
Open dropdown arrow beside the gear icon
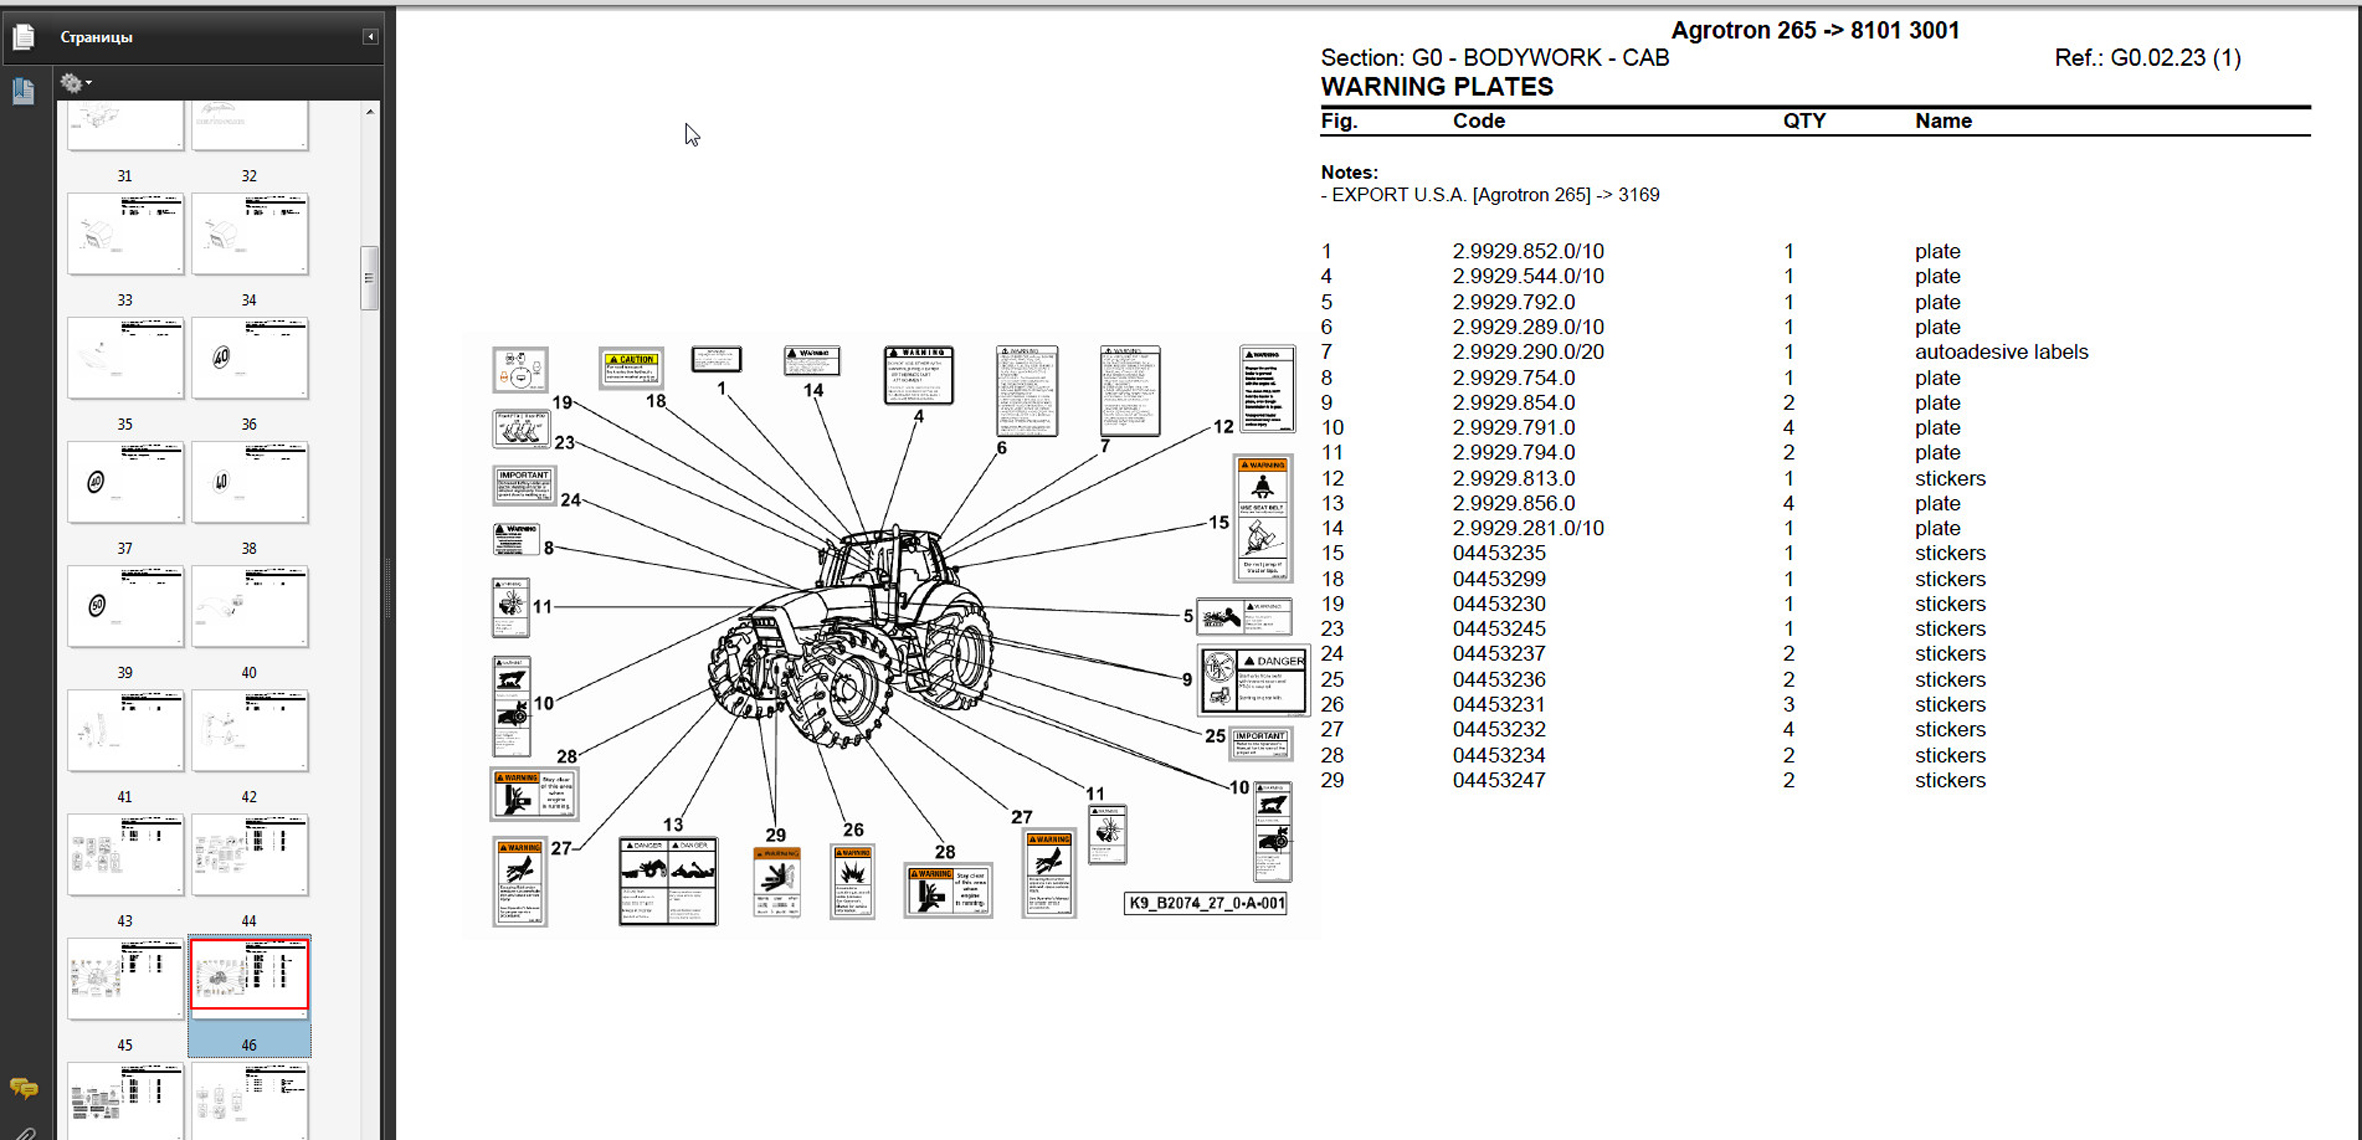89,83
